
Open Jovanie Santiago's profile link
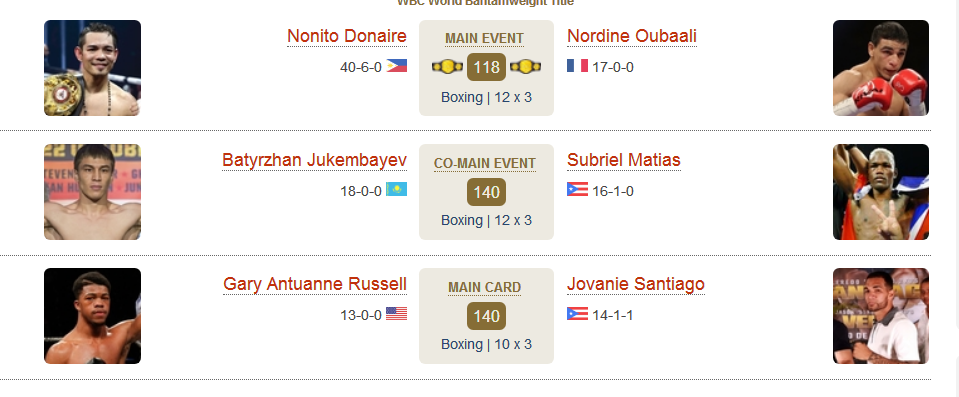click(636, 284)
